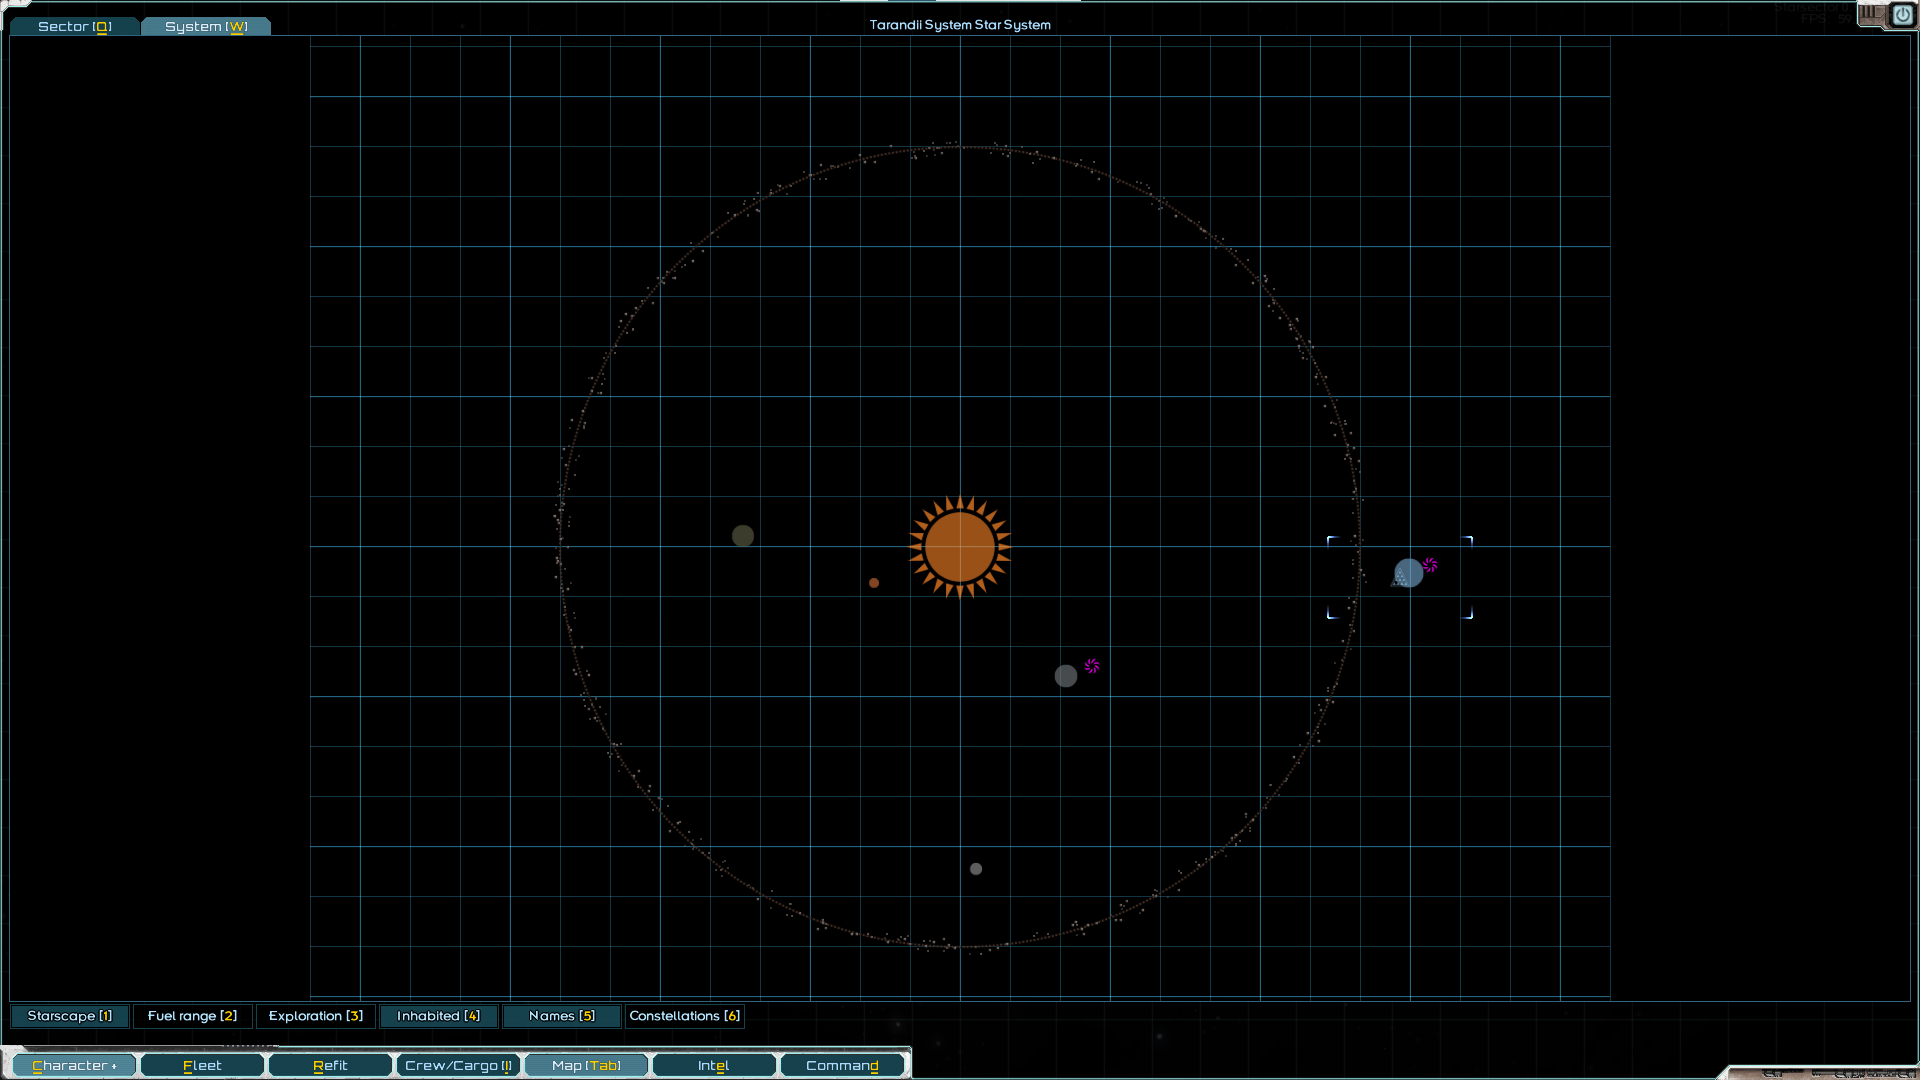Select the small gray planet at bottom
1920x1080 pixels.
coord(976,869)
